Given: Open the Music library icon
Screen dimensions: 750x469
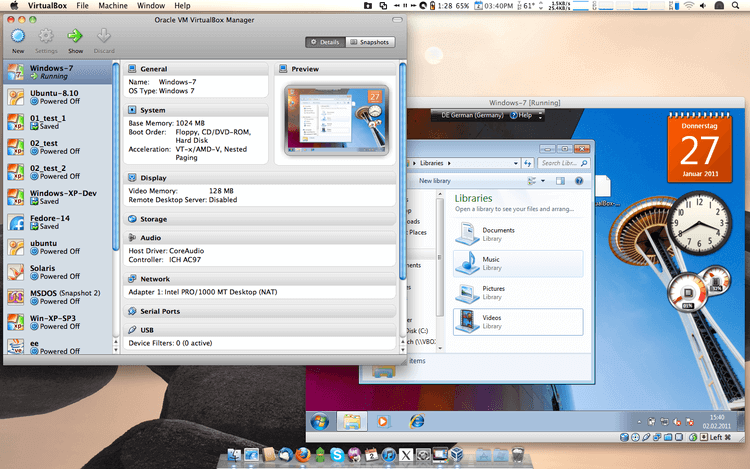Looking at the screenshot, I should (467, 263).
